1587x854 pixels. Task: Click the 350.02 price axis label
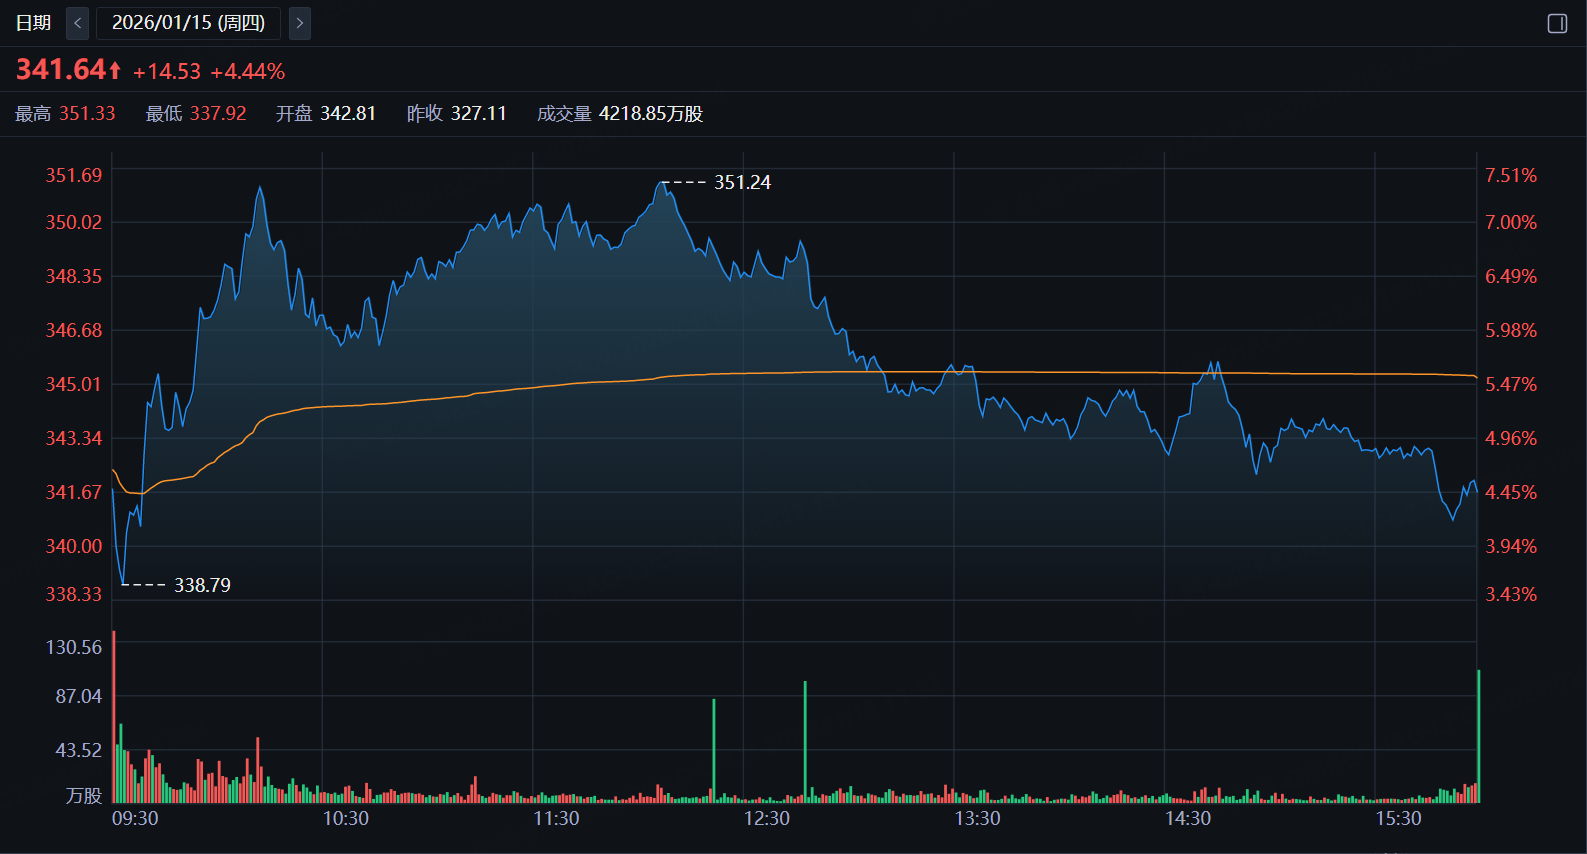pos(74,222)
